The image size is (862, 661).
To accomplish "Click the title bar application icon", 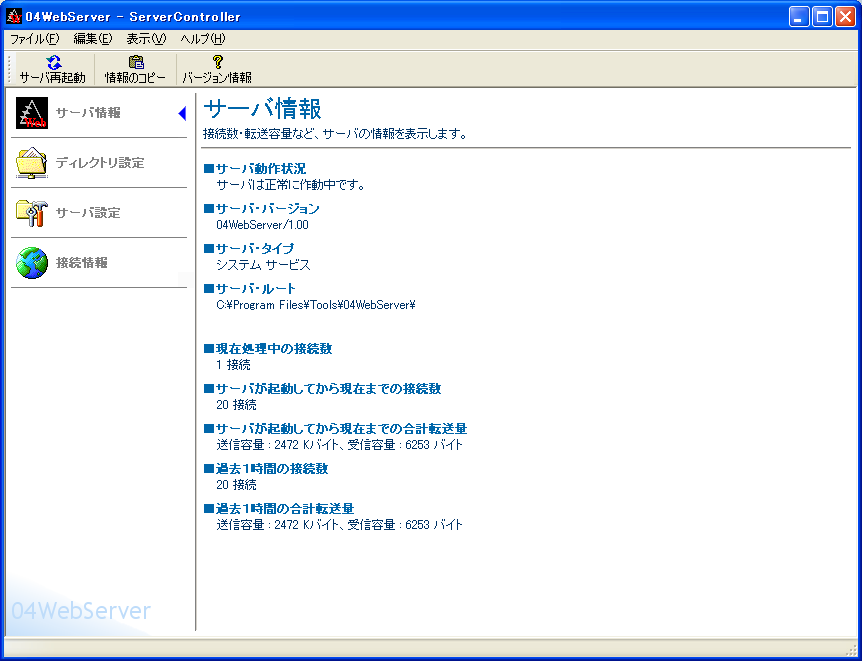I will (x=14, y=16).
